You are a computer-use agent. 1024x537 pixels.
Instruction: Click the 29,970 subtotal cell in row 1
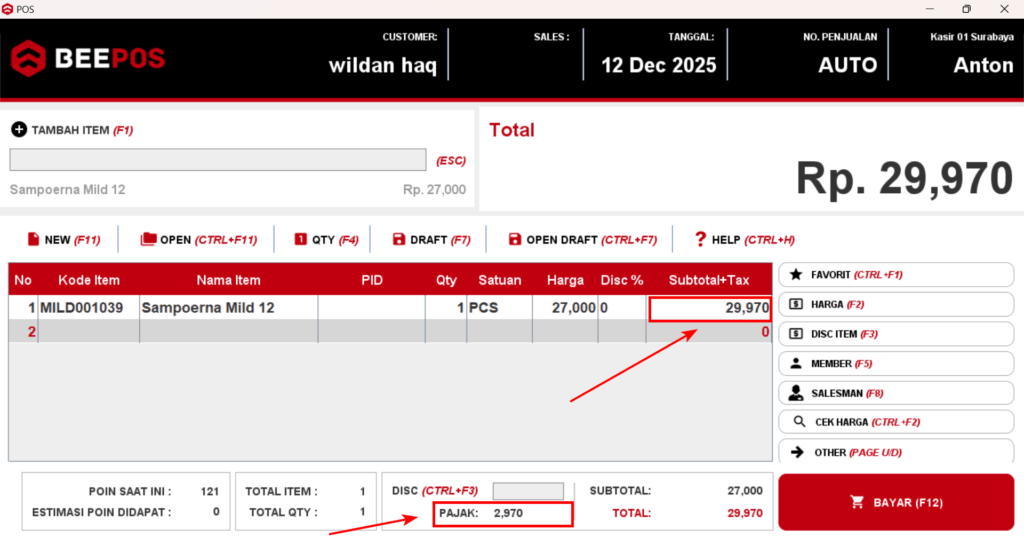pos(710,308)
